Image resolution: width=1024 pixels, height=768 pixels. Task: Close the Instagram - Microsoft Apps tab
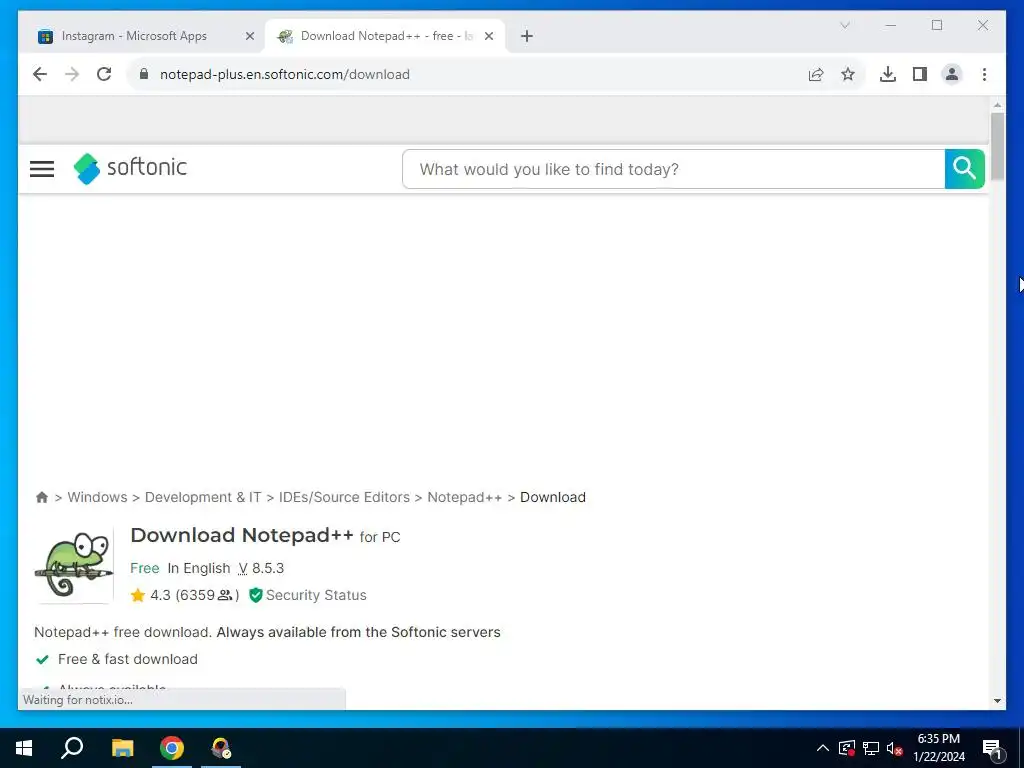click(249, 36)
